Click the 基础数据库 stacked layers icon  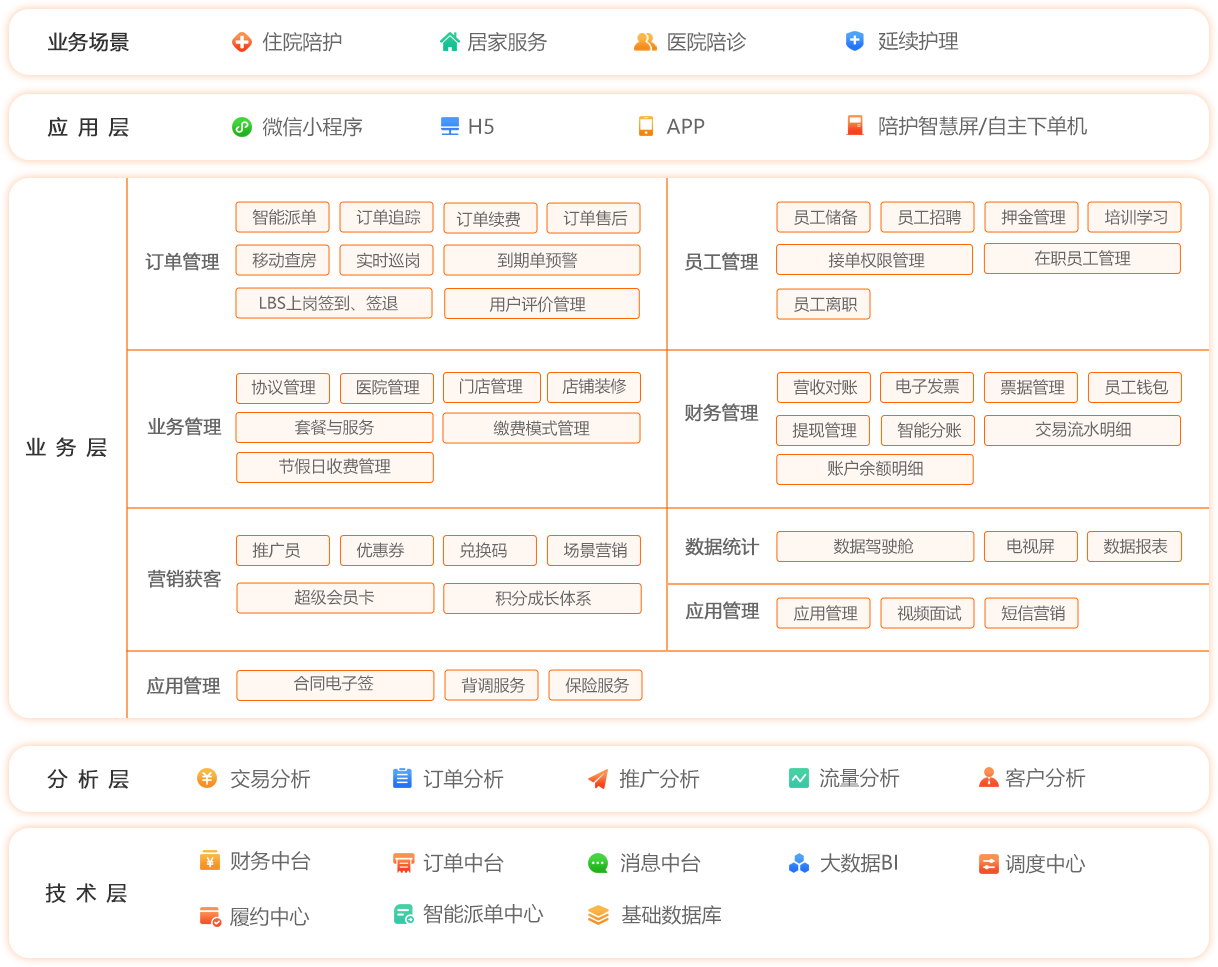tap(598, 915)
